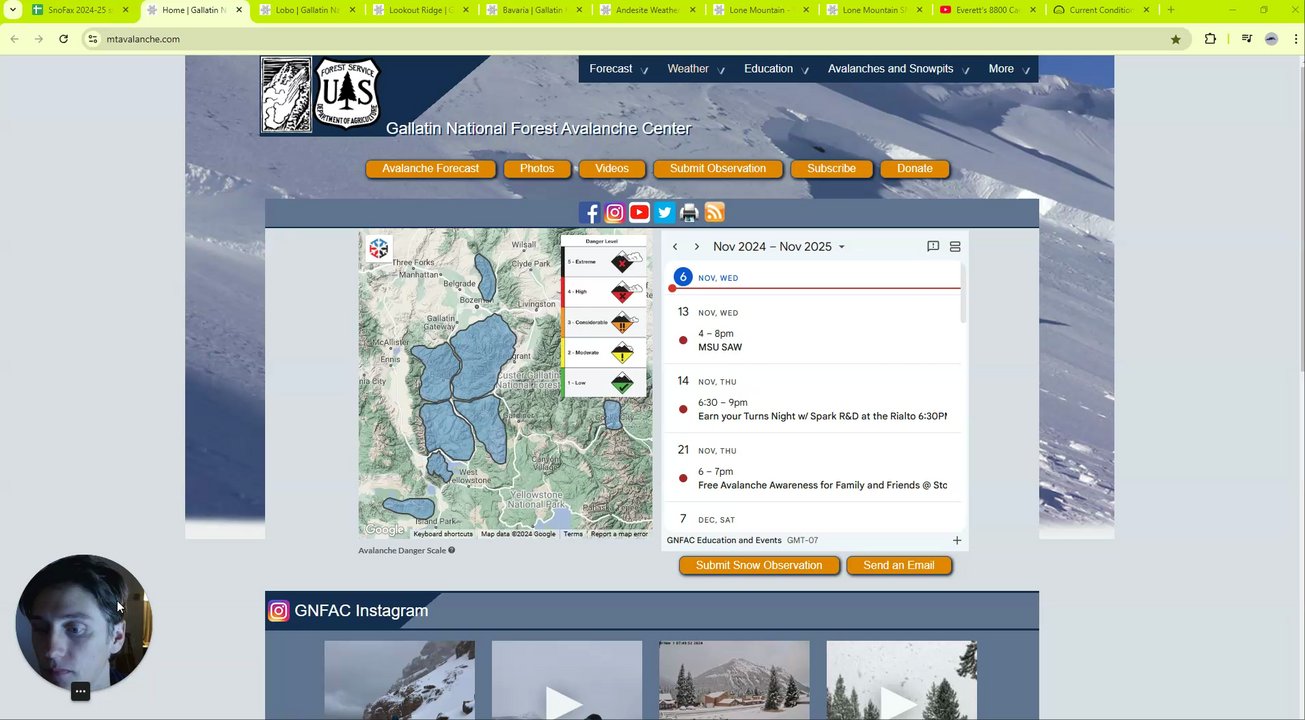Switch calendar to agenda view icon
The width and height of the screenshot is (1305, 720).
pos(955,247)
